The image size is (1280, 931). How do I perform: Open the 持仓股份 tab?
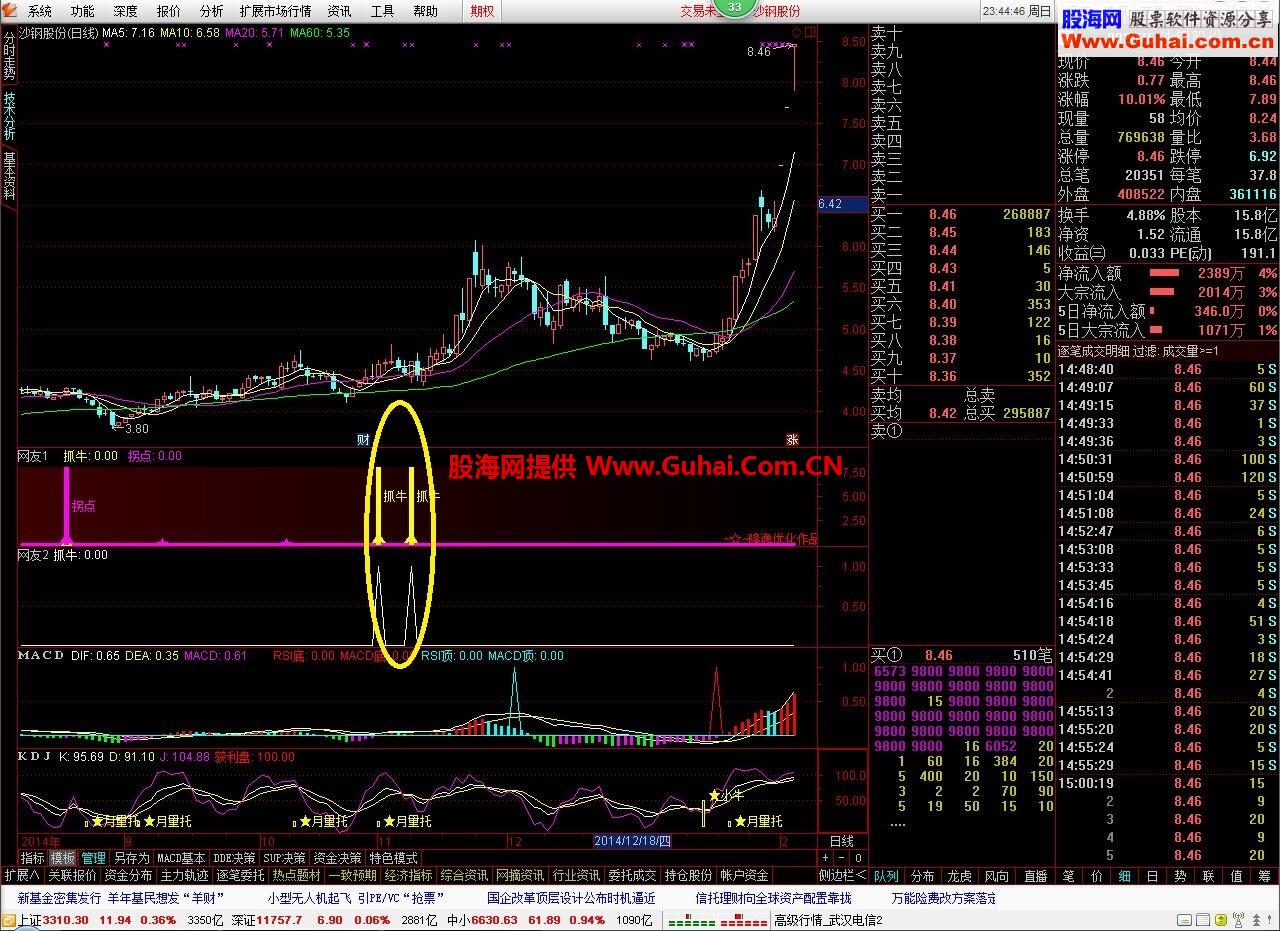pos(689,875)
